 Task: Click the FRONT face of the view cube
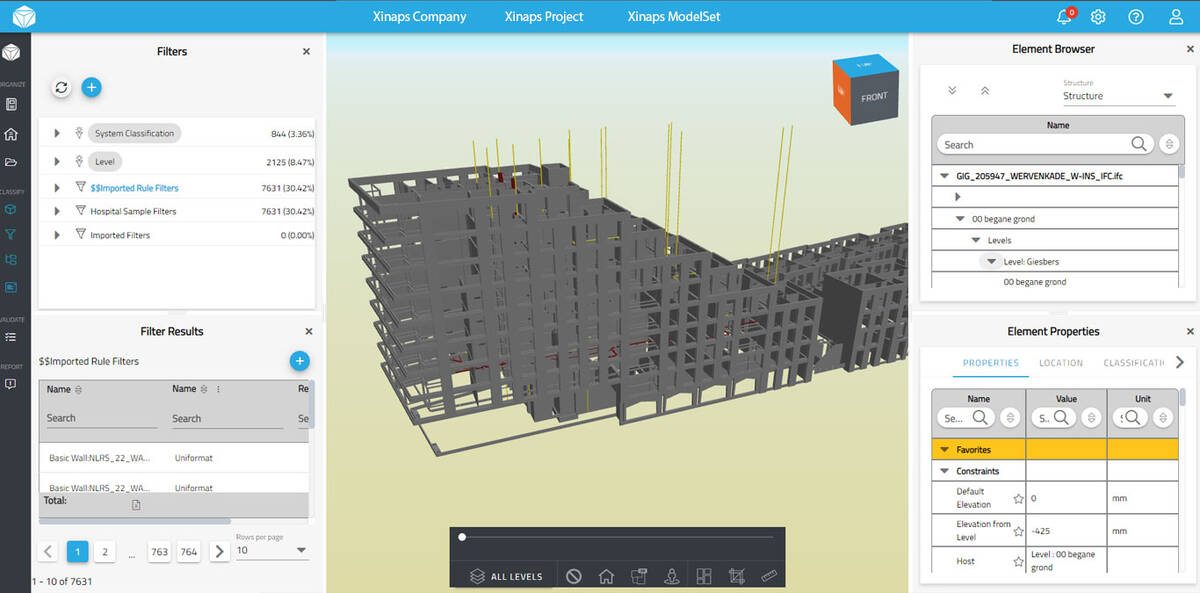pyautogui.click(x=874, y=98)
